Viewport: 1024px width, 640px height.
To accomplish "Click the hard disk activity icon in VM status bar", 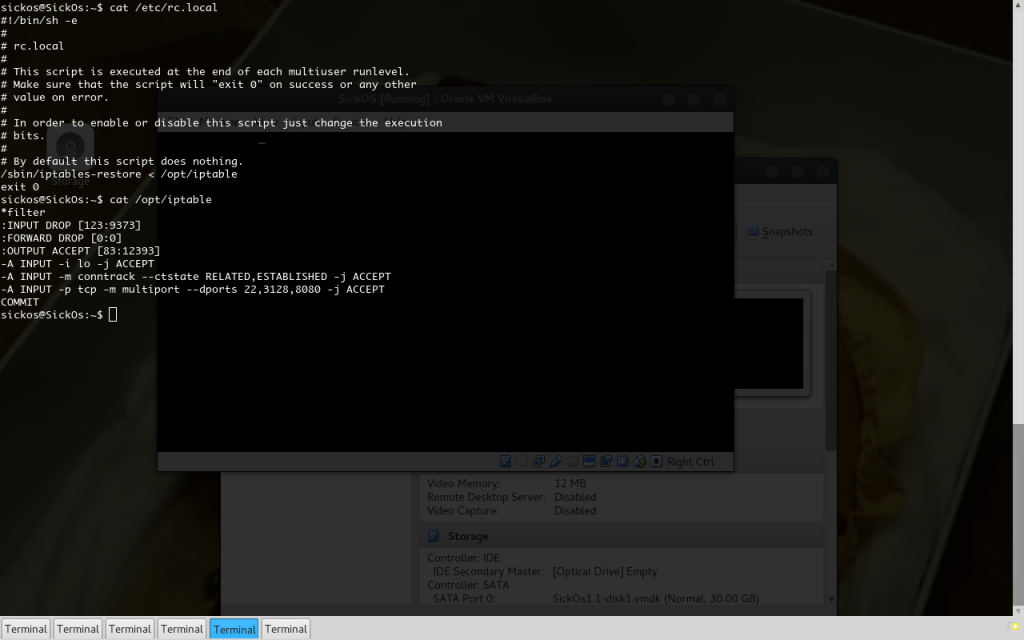I will click(505, 461).
